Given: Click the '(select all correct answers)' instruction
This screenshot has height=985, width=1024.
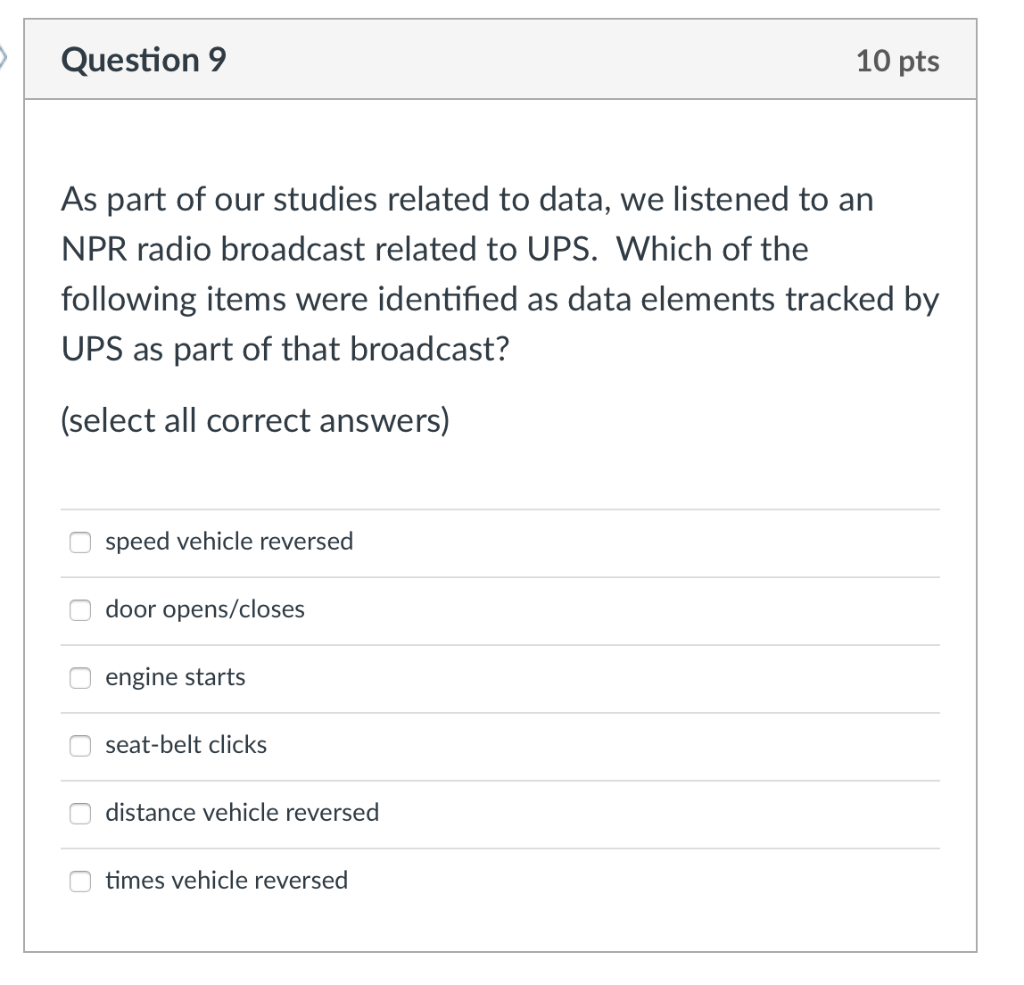Looking at the screenshot, I should tap(255, 422).
